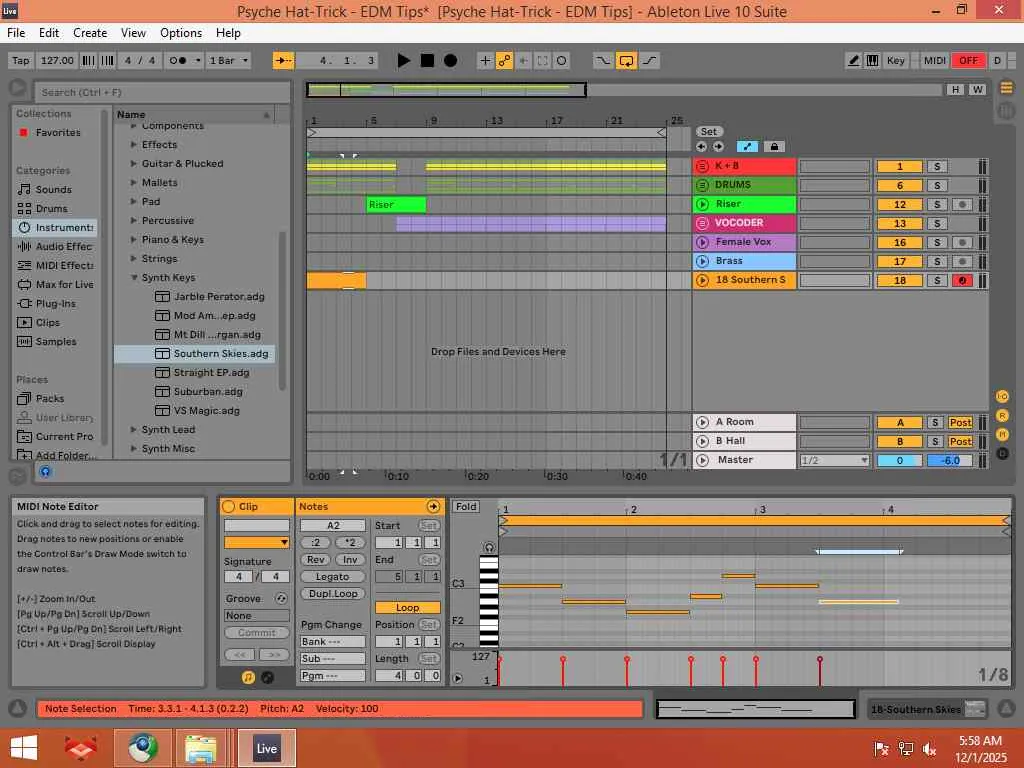Expand the Guitar & Plucked folder
The image size is (1024, 768).
[134, 163]
